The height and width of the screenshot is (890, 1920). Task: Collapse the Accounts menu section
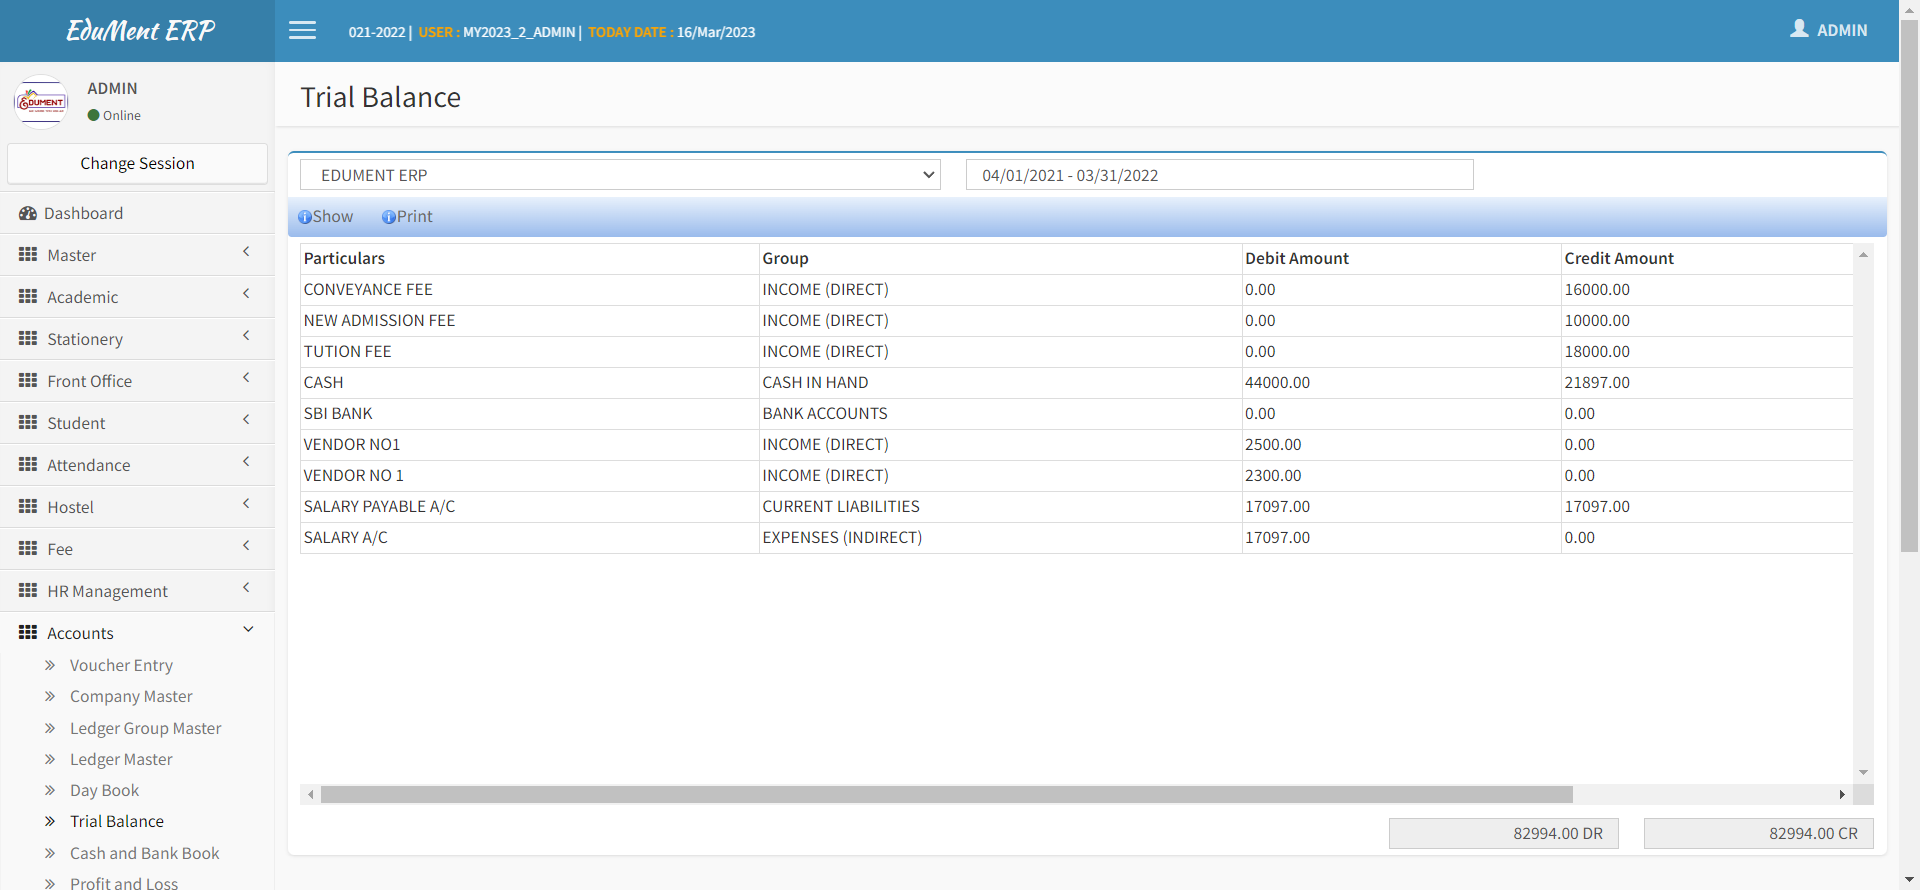[x=248, y=630]
